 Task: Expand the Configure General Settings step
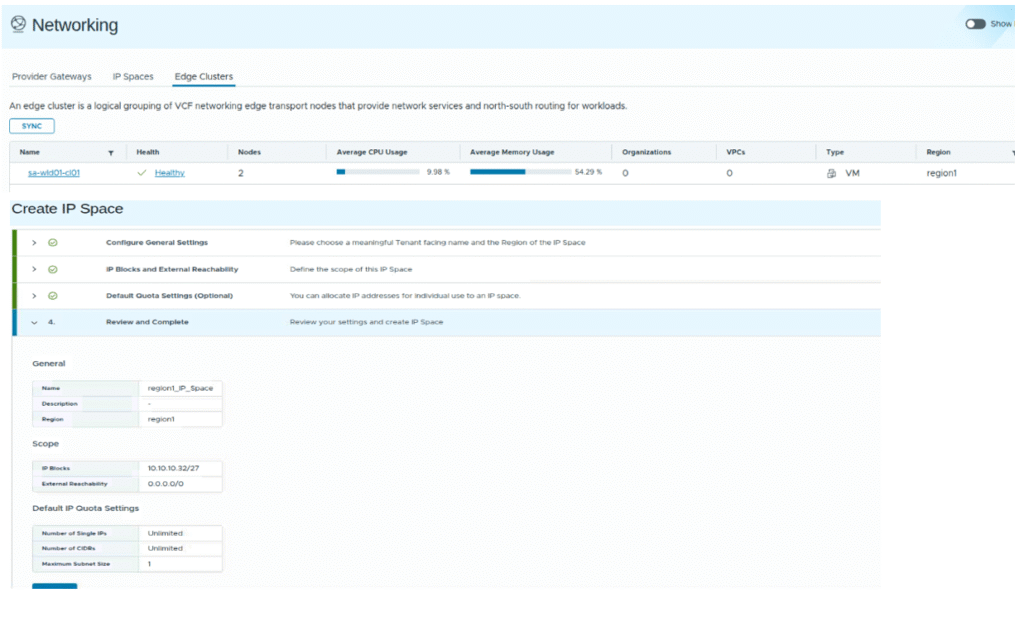click(34, 242)
